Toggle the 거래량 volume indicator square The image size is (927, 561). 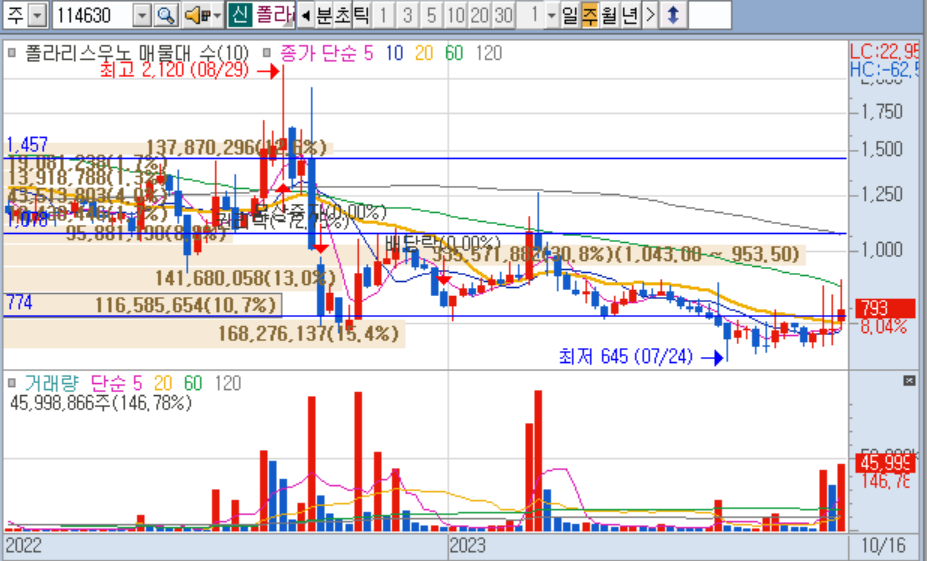[x=12, y=383]
